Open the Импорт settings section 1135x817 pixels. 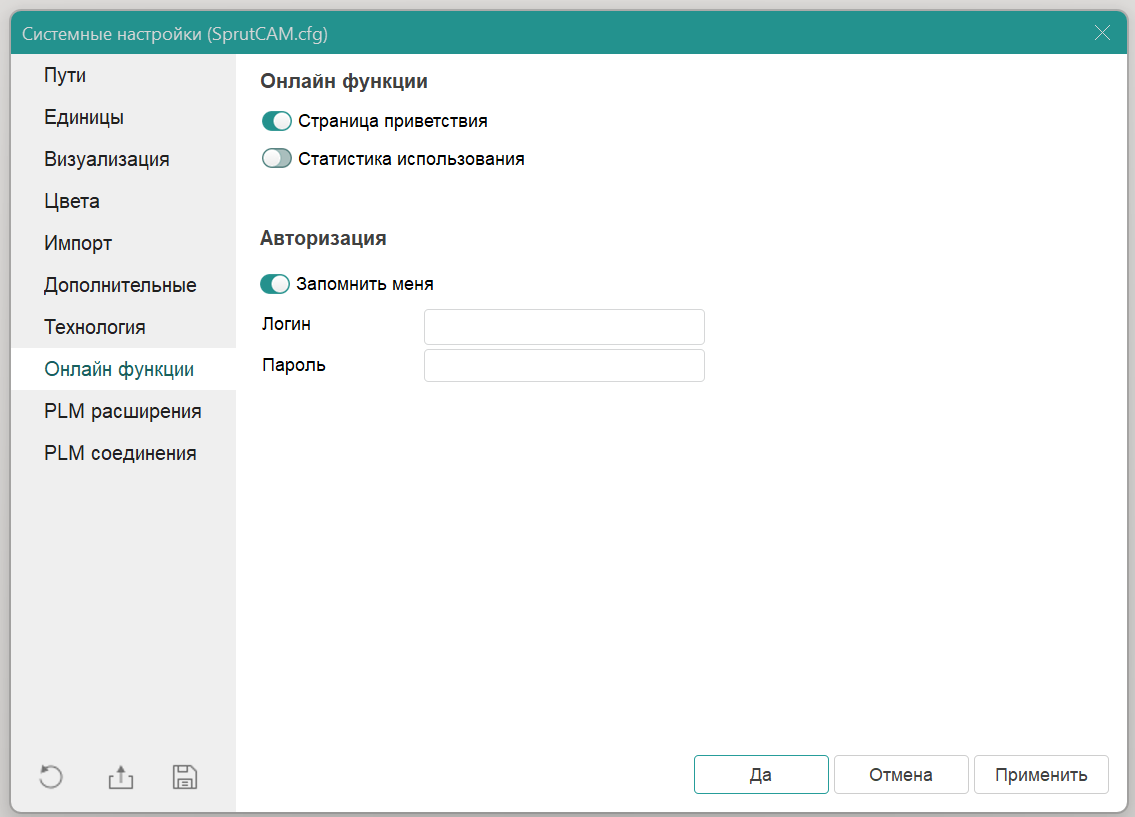(78, 243)
